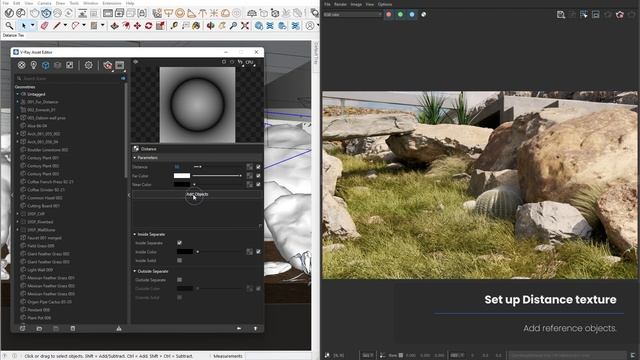Toggle green channel in frame buffer
The image size is (640, 360).
click(400, 14)
